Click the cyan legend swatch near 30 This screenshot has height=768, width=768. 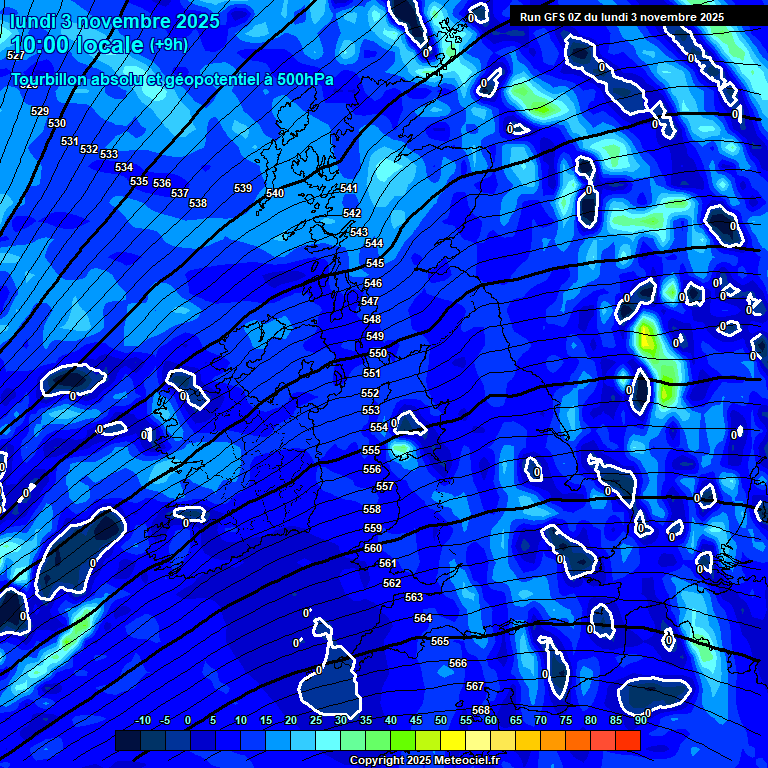coord(328,741)
